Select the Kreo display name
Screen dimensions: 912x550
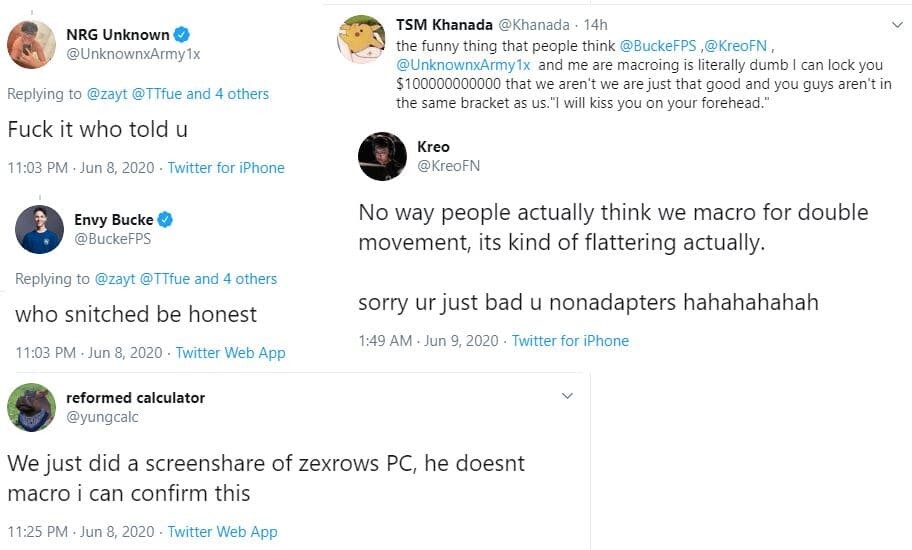coord(433,147)
